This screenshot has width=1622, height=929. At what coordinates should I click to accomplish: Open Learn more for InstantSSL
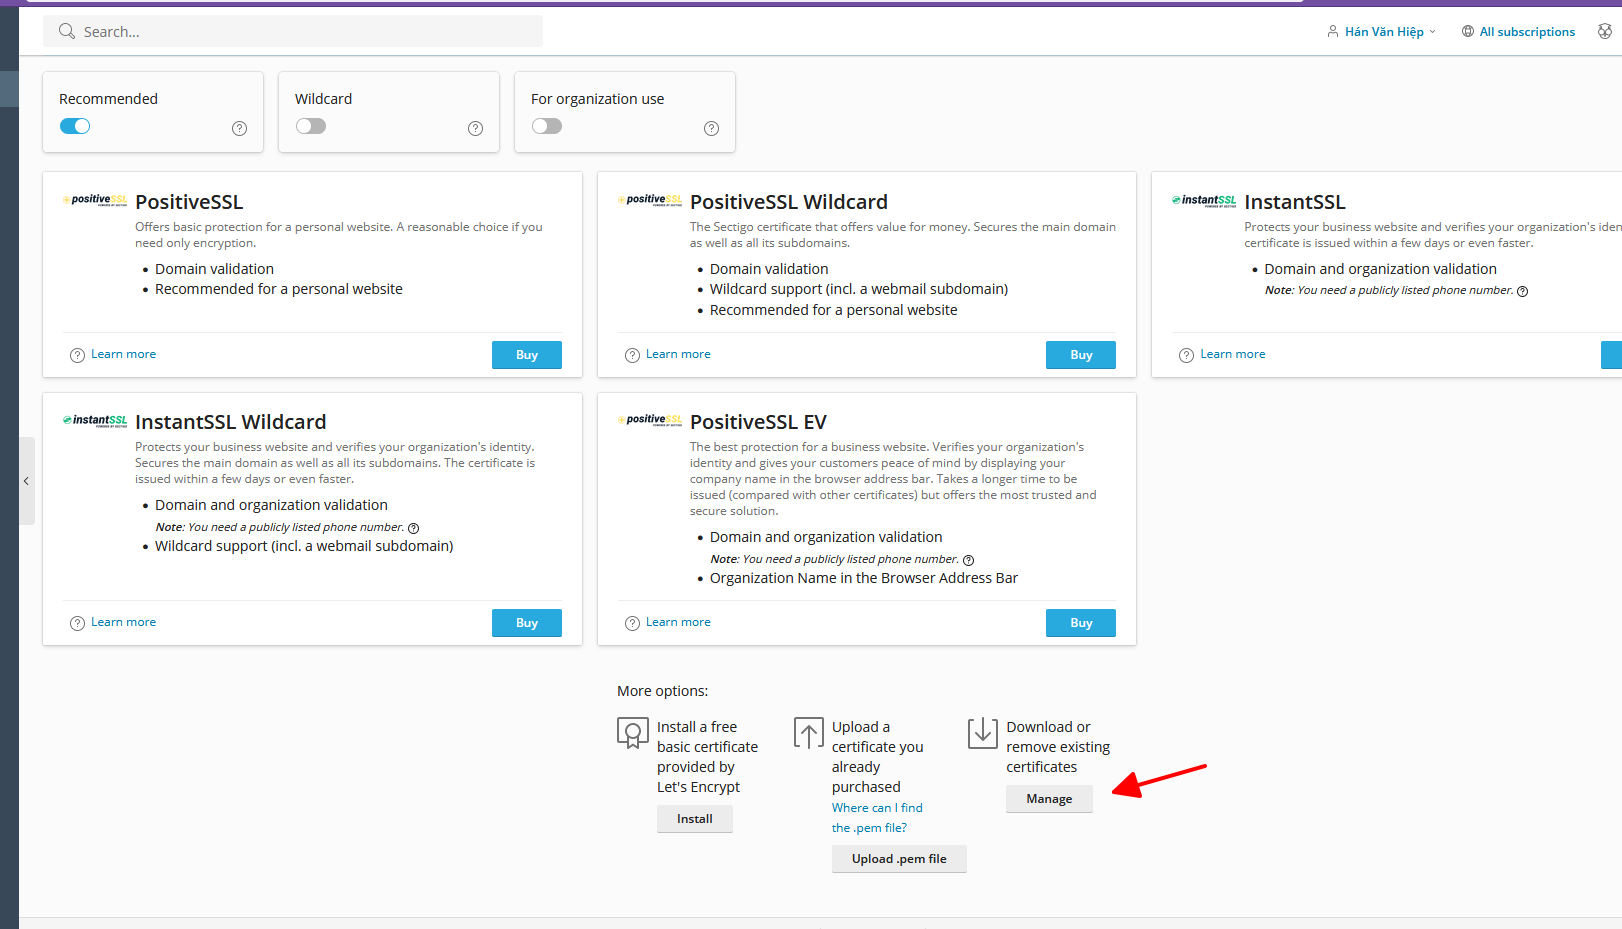(x=1232, y=354)
